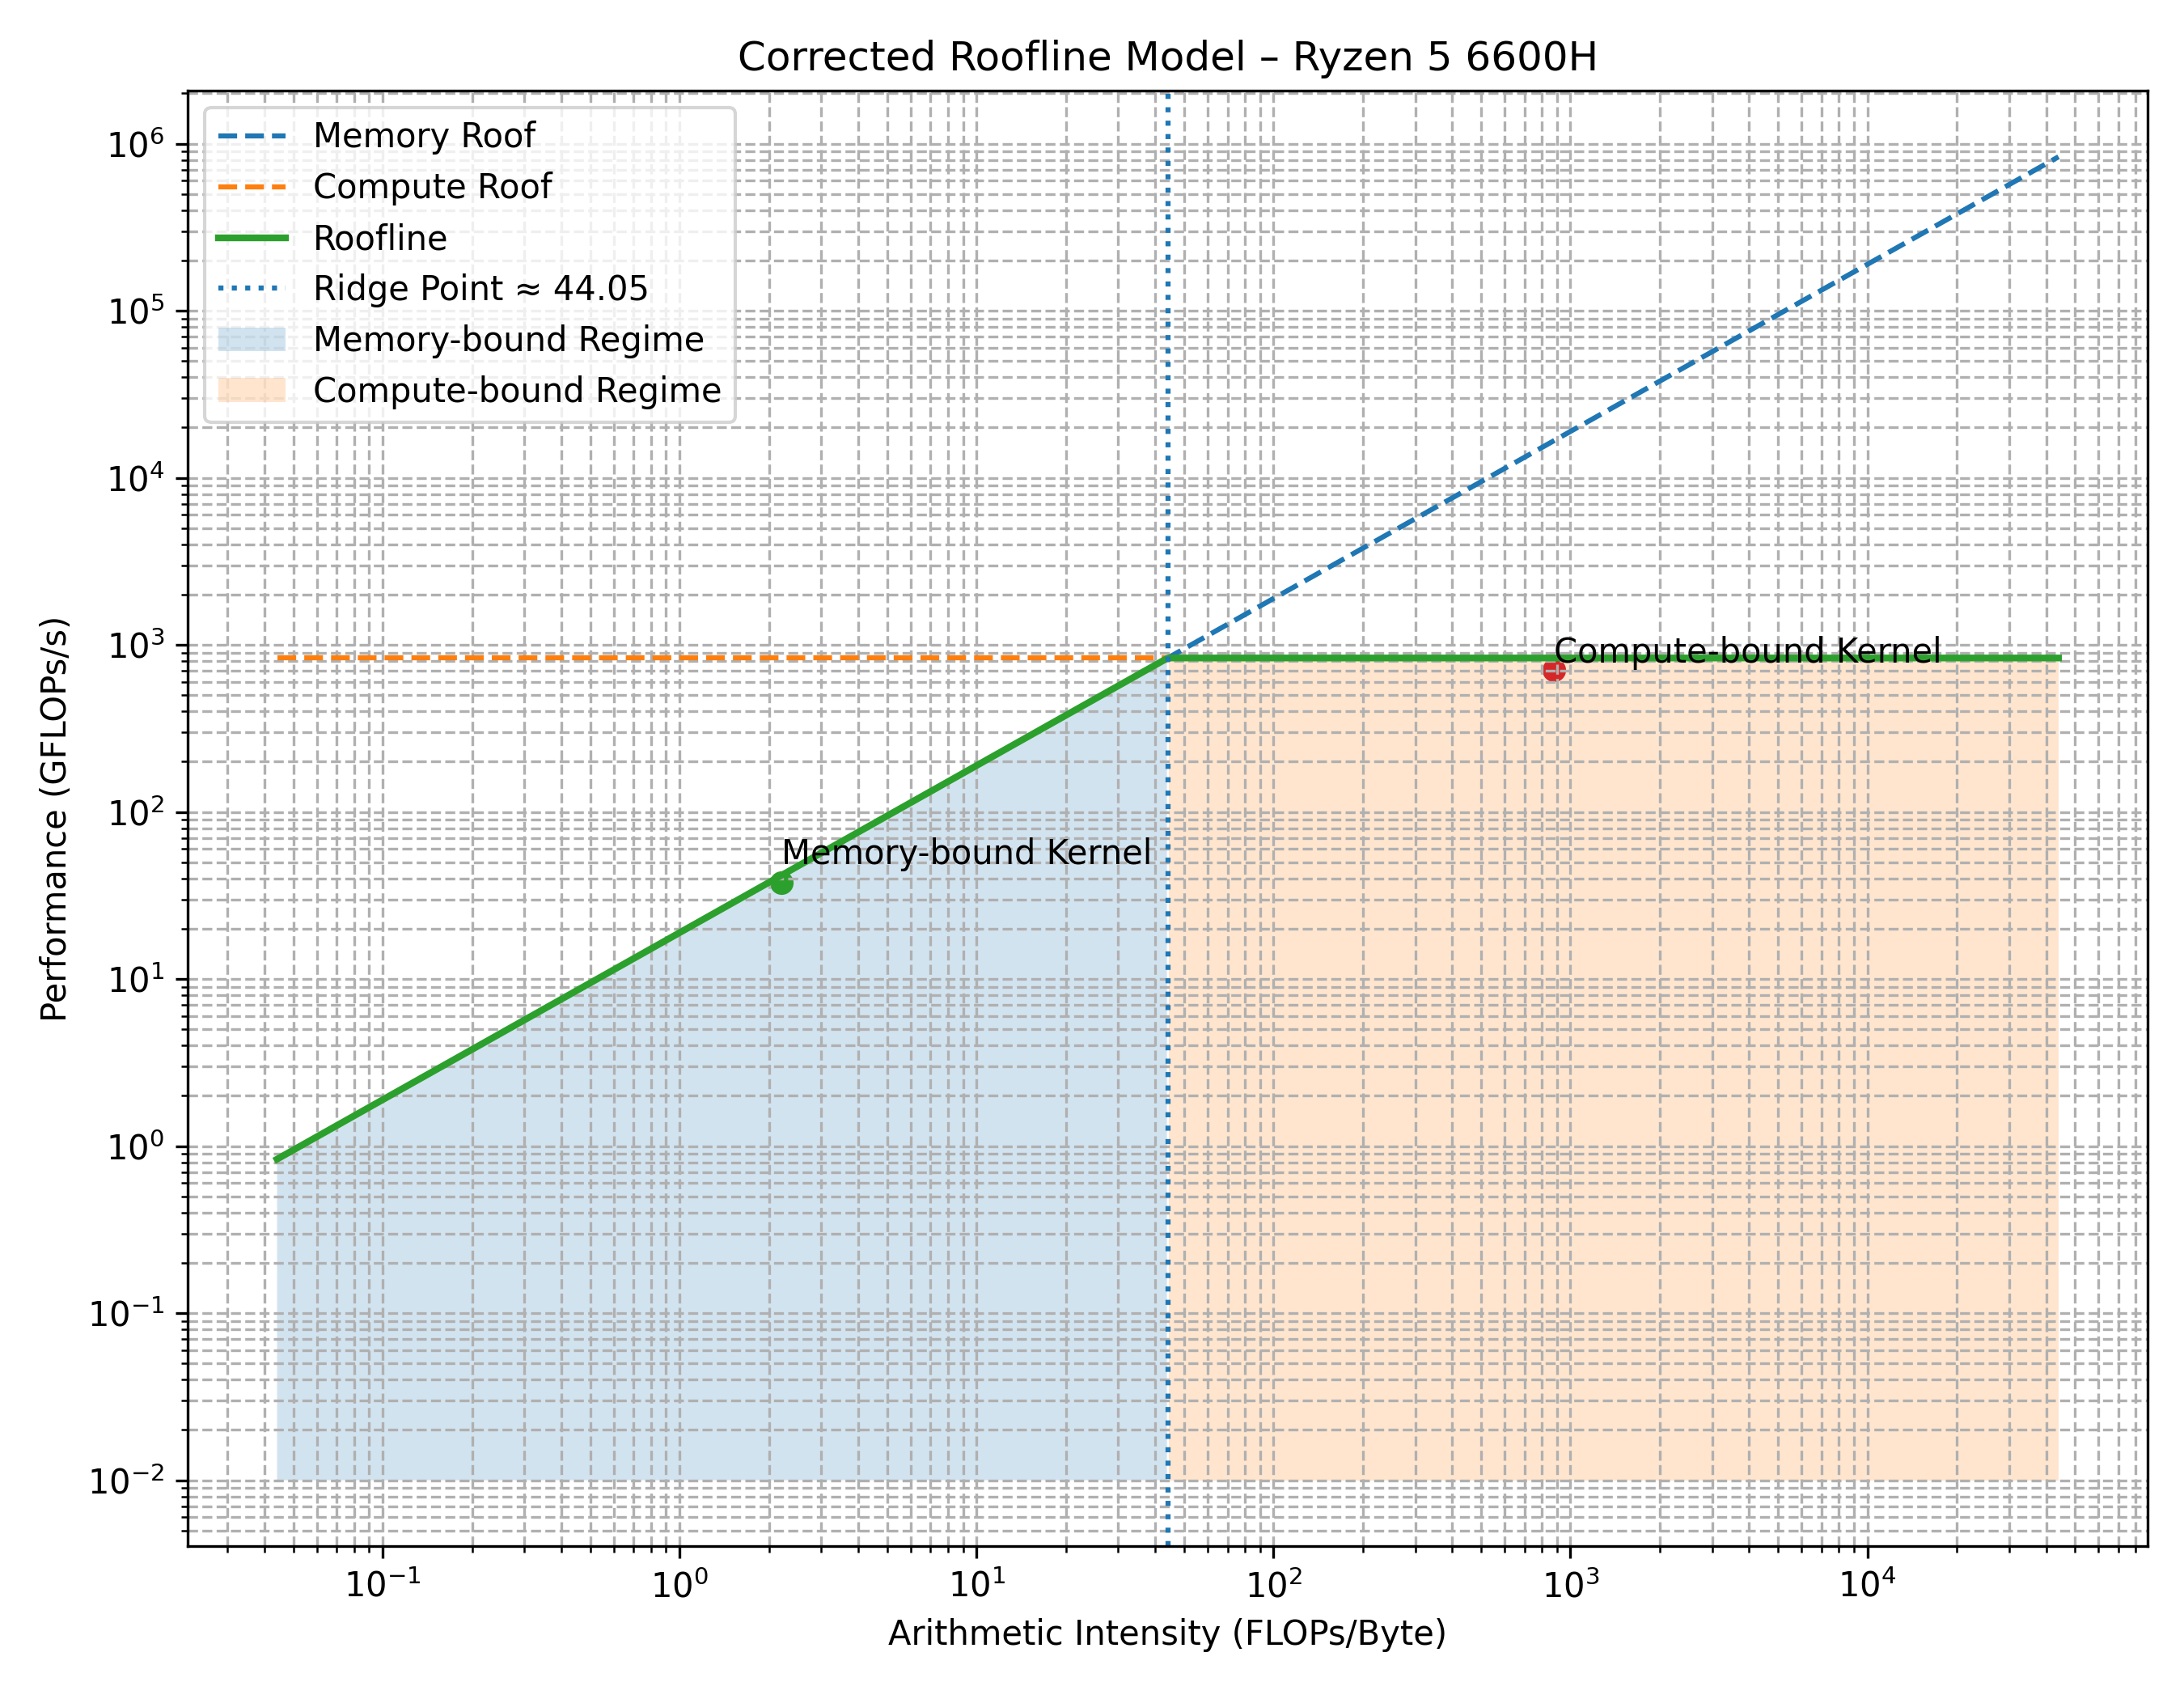Click the x-axis tick label 10^4

(1868, 1585)
